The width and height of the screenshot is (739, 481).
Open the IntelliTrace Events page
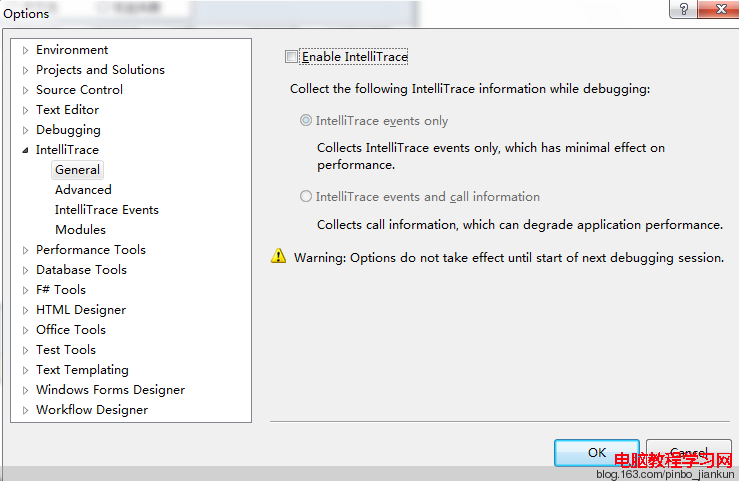coord(107,210)
